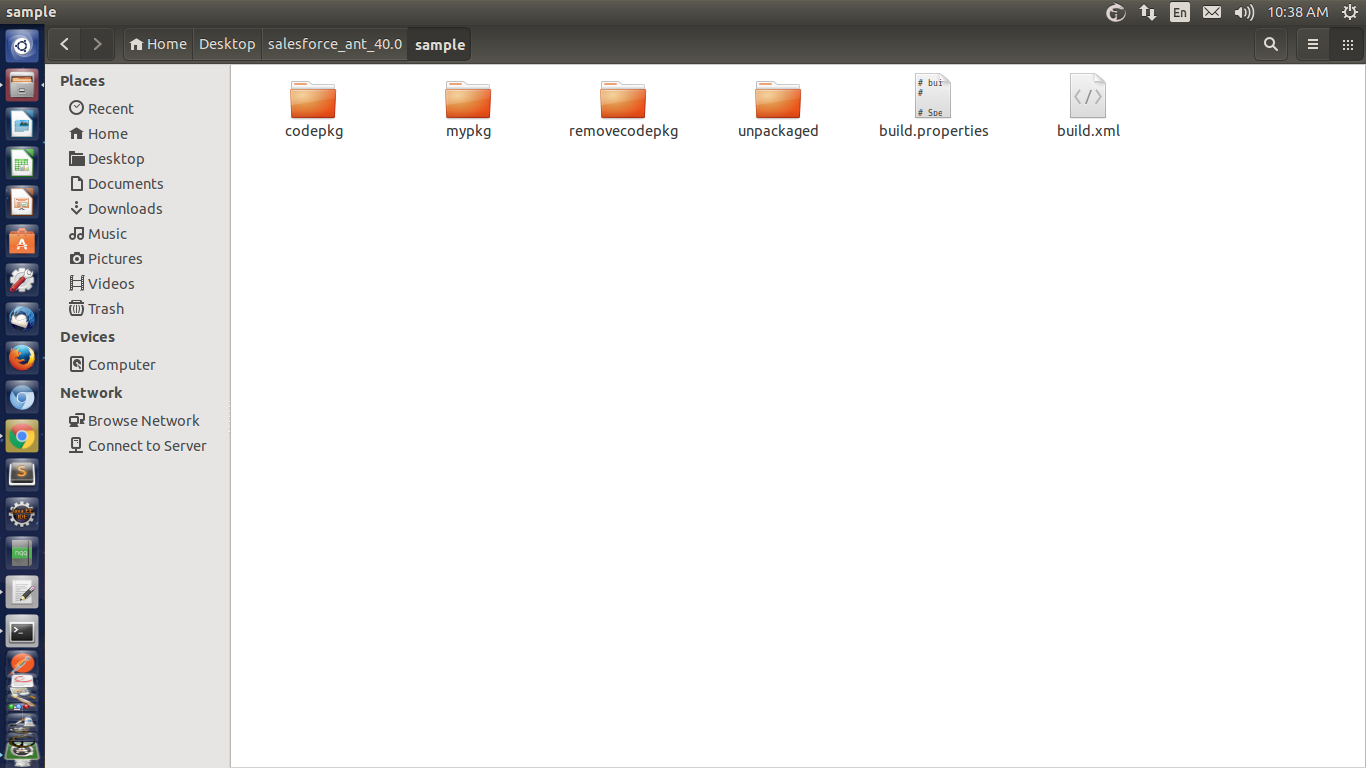Open the volume indicator menu
The image size is (1366, 768).
tap(1244, 12)
